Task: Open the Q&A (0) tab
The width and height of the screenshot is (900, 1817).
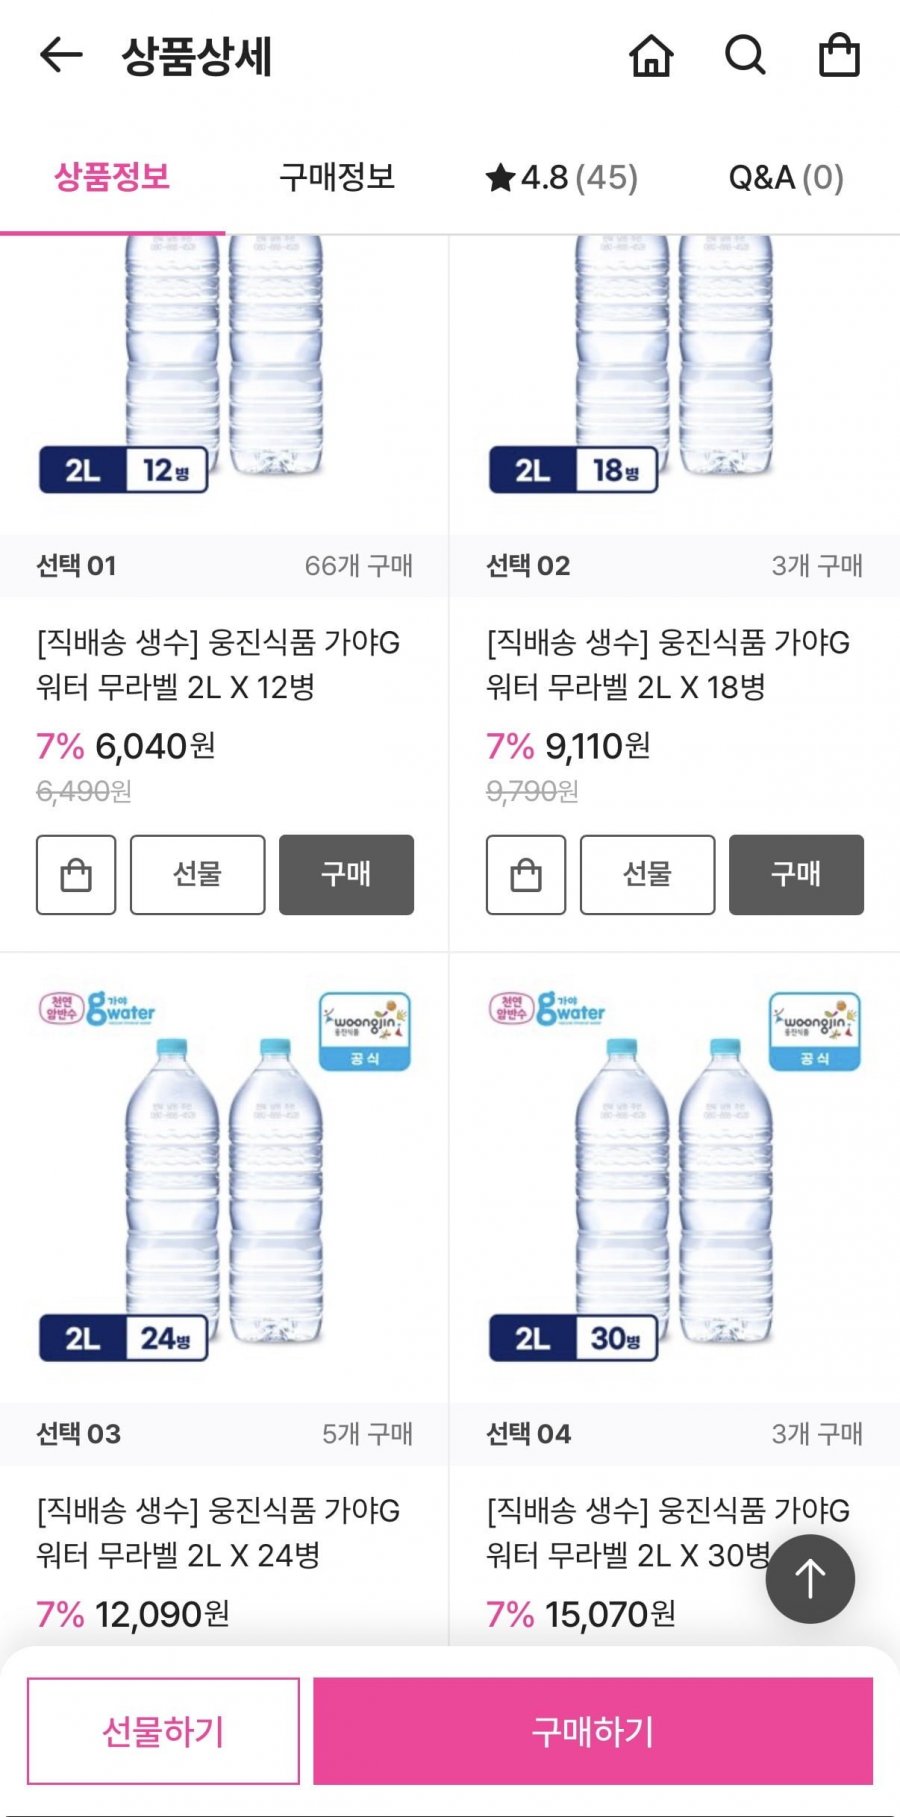Action: [786, 178]
